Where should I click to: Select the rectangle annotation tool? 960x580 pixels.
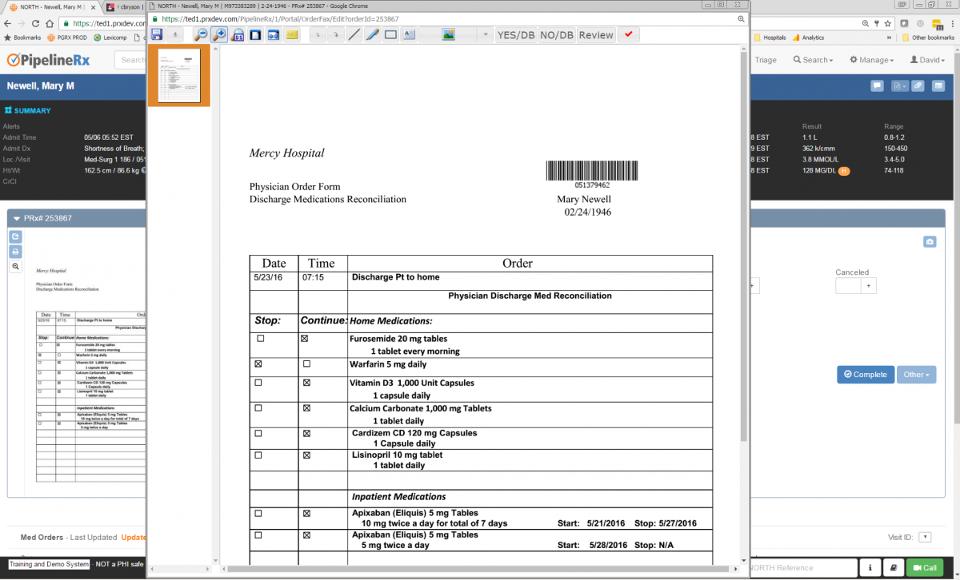[x=391, y=35]
